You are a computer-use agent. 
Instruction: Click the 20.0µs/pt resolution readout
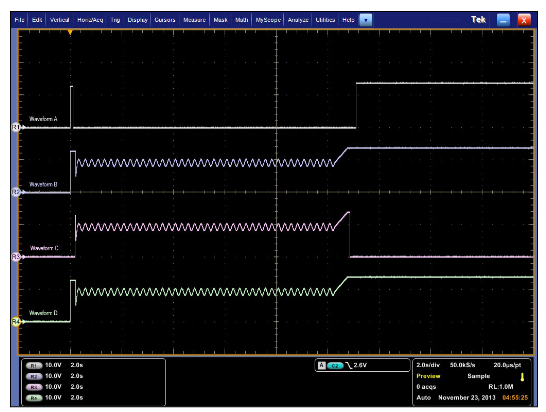507,365
